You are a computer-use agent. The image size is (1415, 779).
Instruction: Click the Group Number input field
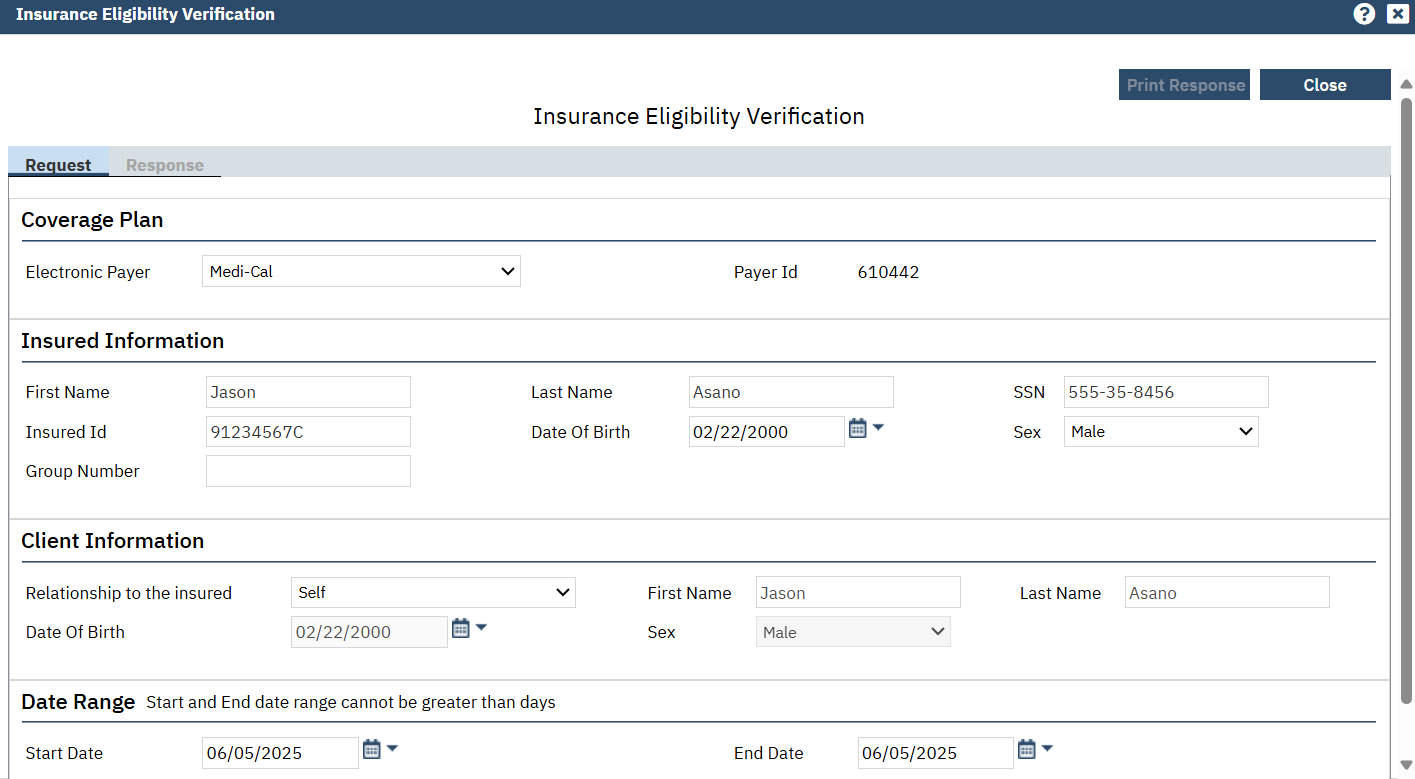[308, 471]
